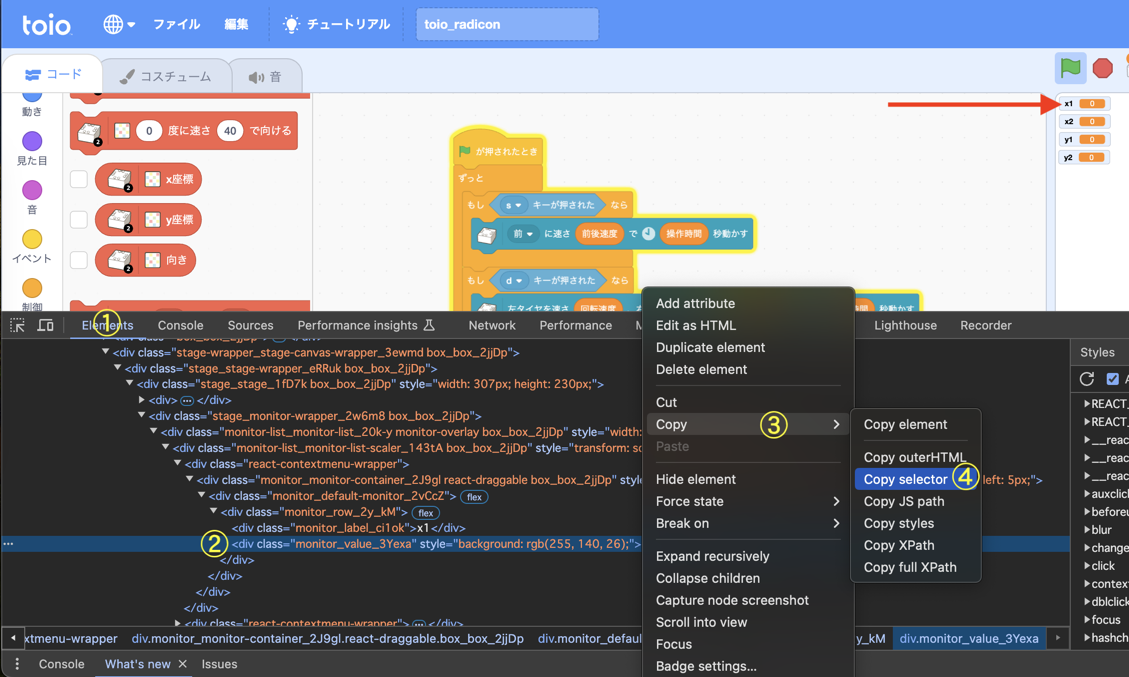The height and width of the screenshot is (677, 1129).
Task: Select the 音 purple block category
Action: click(x=32, y=197)
